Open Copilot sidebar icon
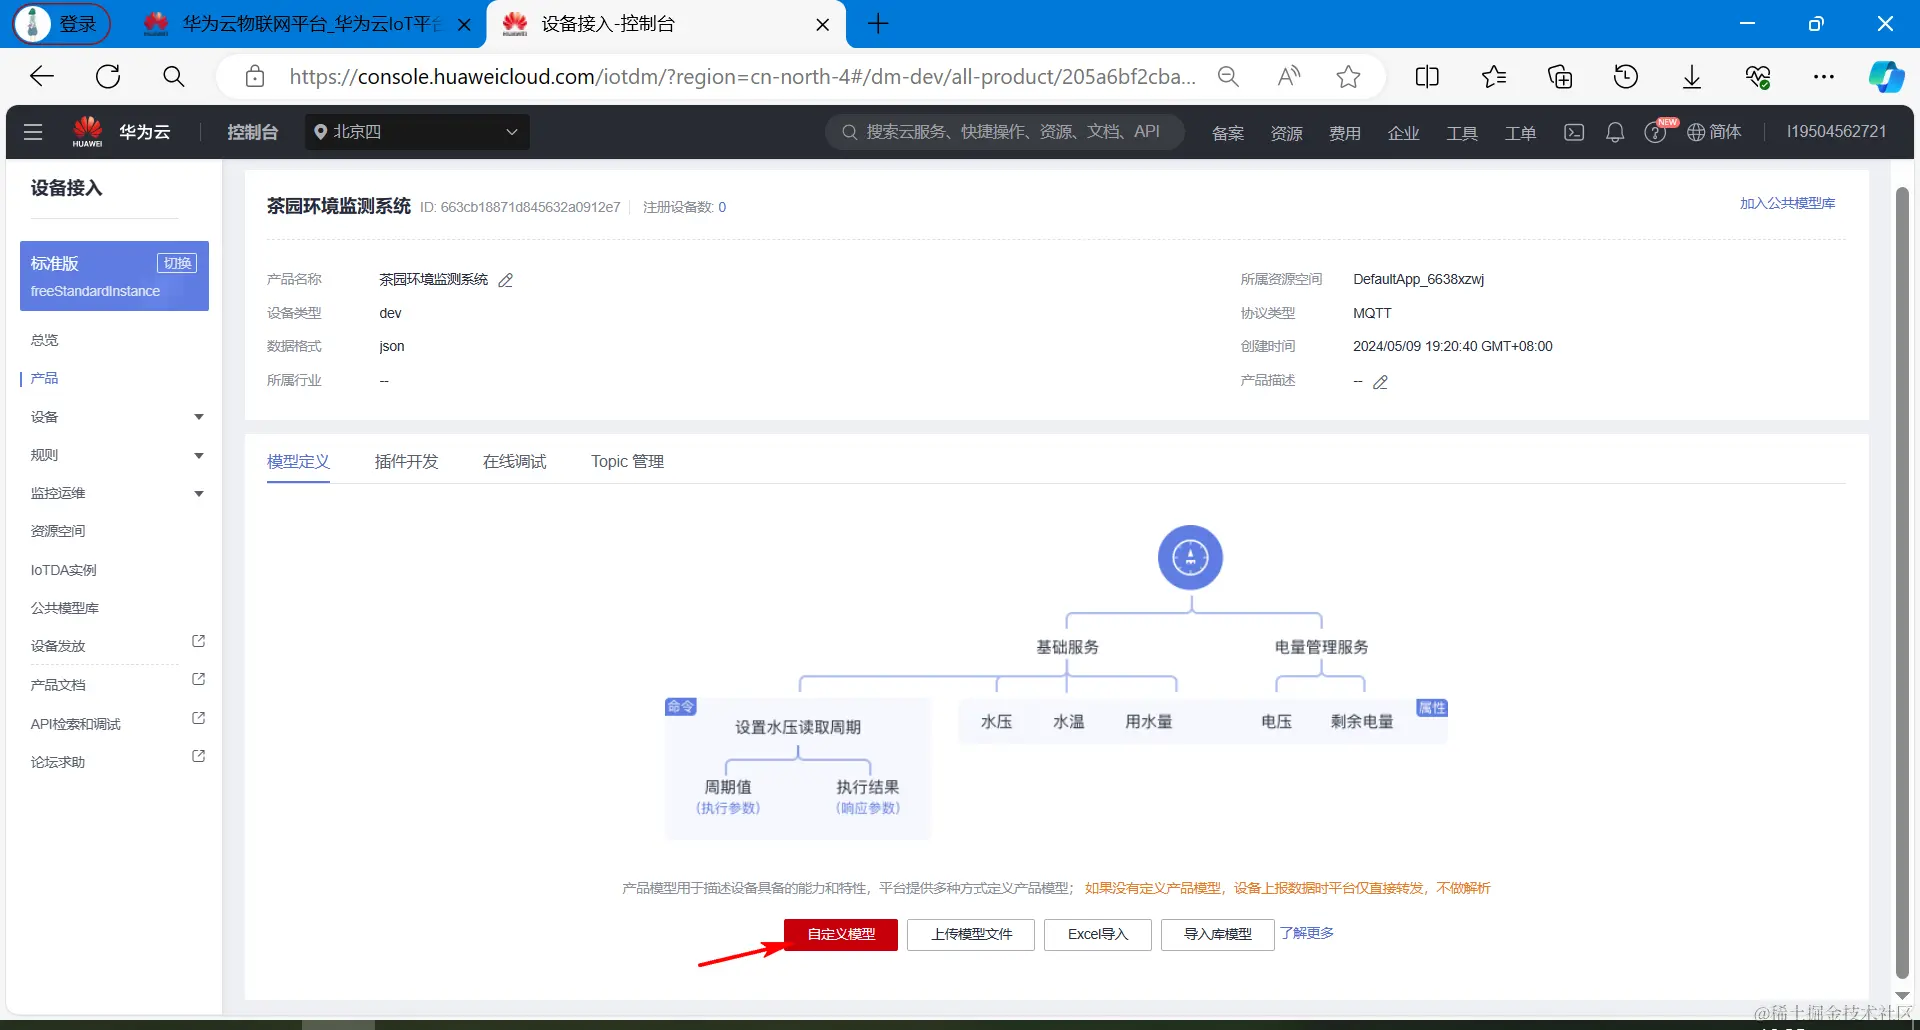 (1887, 77)
